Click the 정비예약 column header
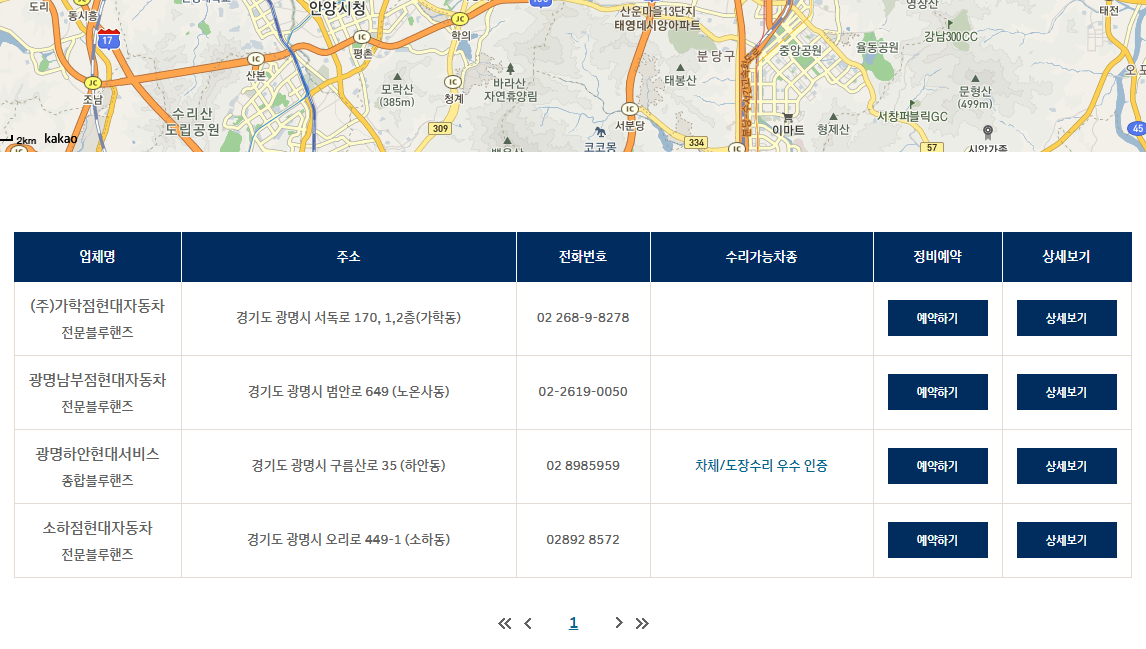 (x=938, y=257)
